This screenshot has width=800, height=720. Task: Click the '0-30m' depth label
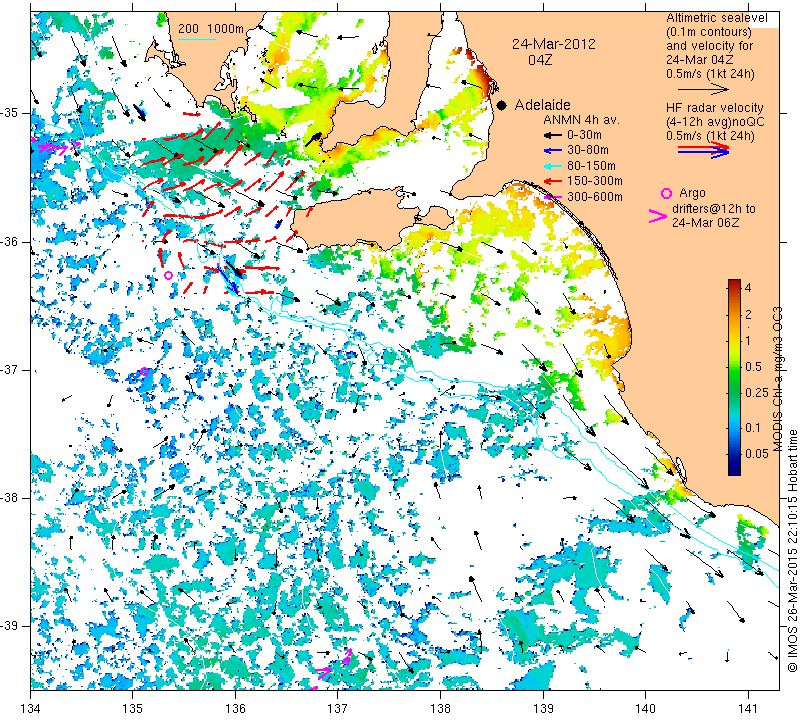click(584, 135)
